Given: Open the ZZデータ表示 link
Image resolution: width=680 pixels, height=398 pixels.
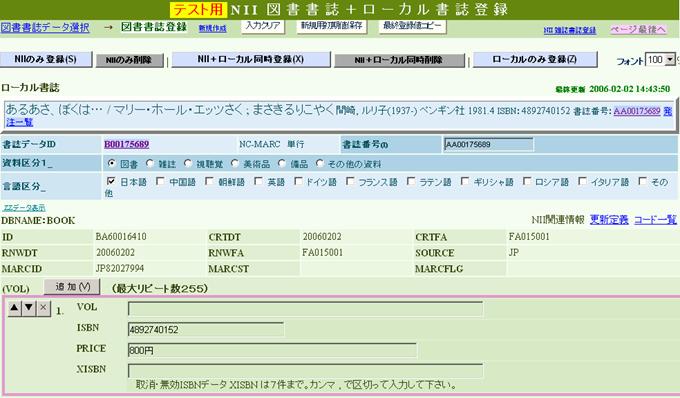Looking at the screenshot, I should pyautogui.click(x=24, y=208).
